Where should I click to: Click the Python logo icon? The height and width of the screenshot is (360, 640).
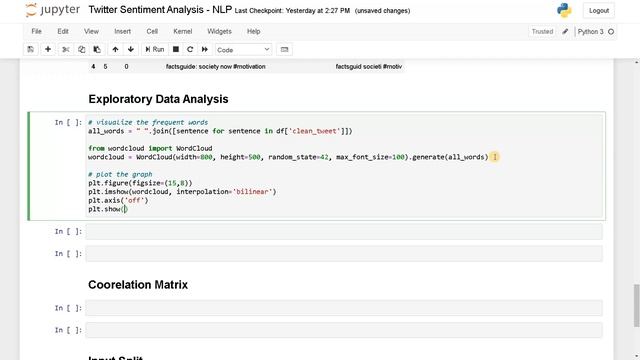point(564,11)
